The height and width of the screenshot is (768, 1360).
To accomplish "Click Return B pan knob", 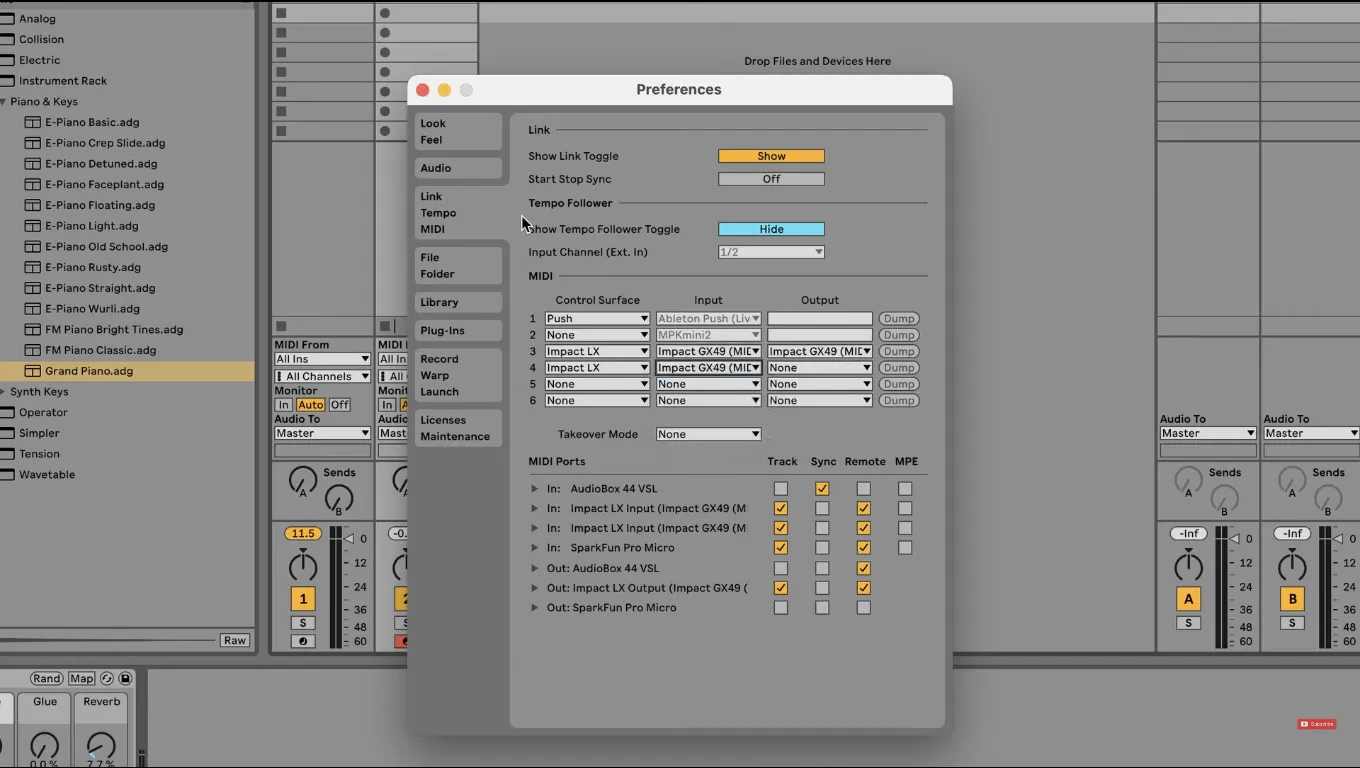I will pyautogui.click(x=1292, y=566).
